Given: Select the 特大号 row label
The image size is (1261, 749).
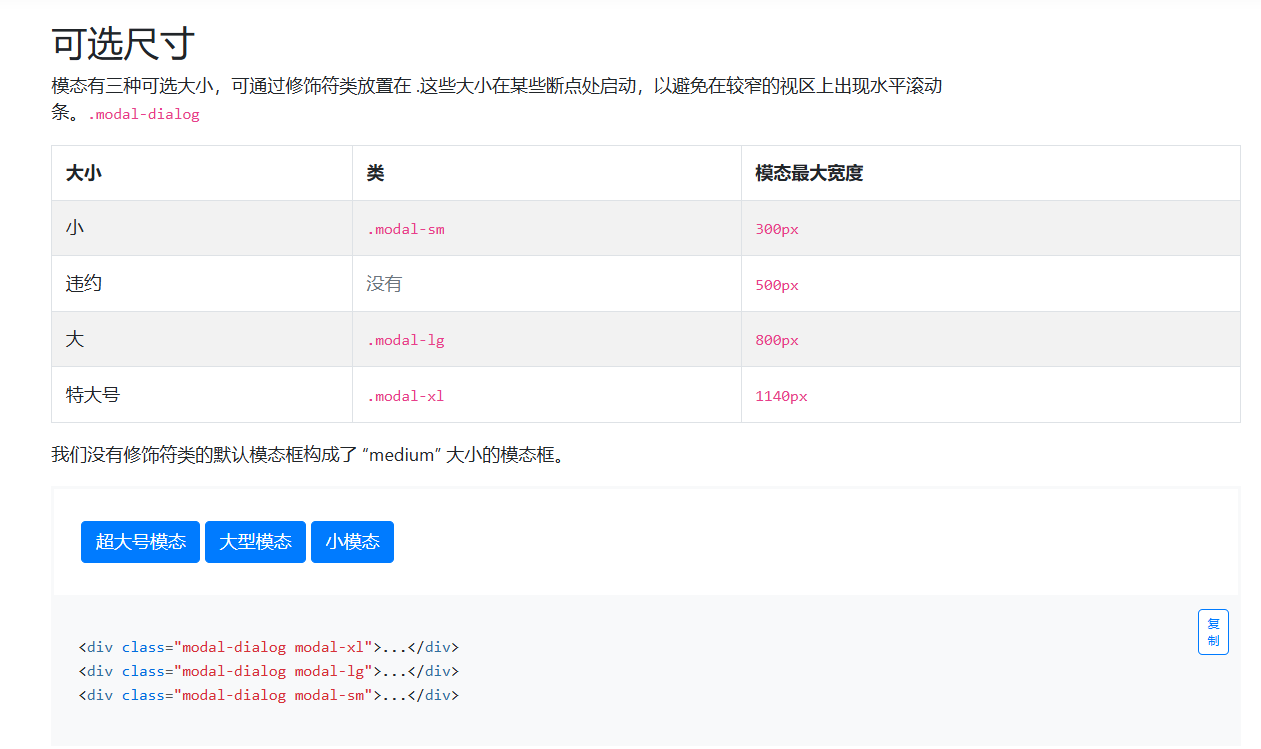Looking at the screenshot, I should click(93, 395).
